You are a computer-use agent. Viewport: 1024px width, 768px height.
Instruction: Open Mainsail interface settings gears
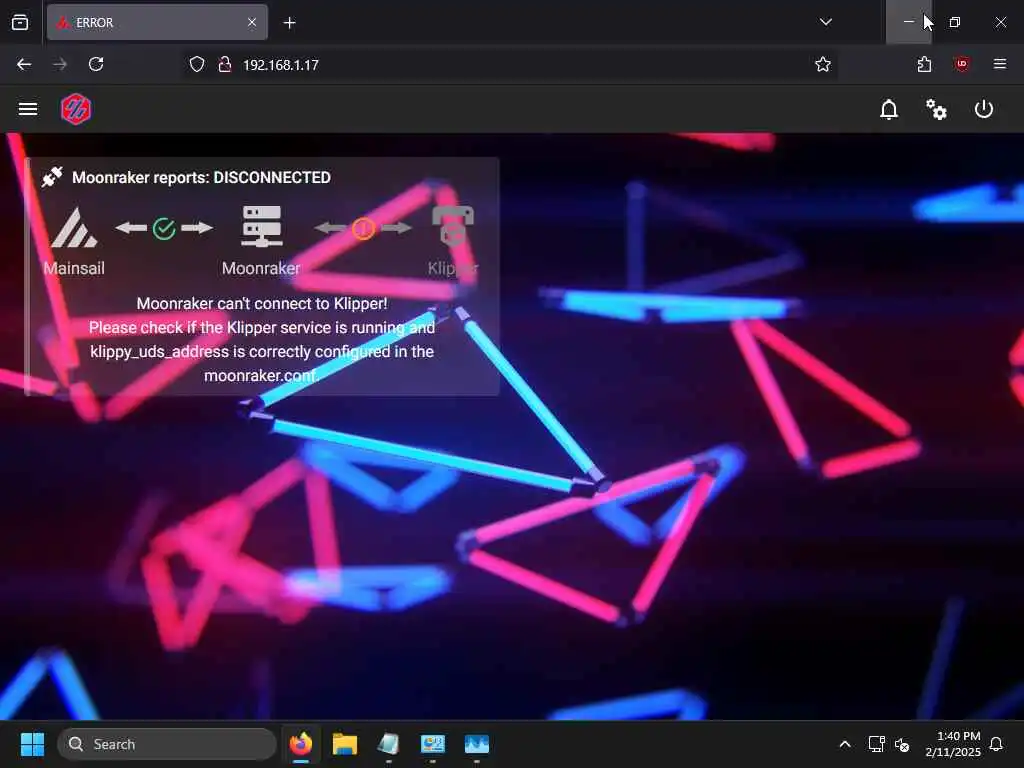(x=936, y=109)
